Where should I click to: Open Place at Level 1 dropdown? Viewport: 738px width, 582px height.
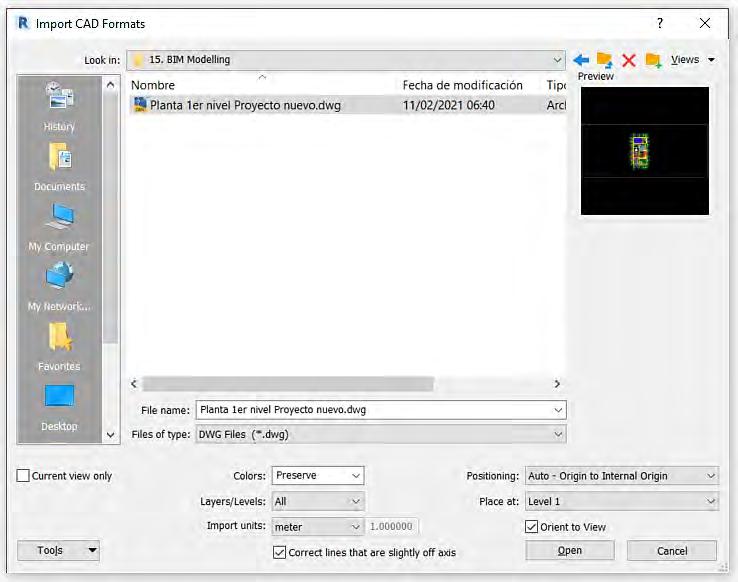pyautogui.click(x=622, y=502)
